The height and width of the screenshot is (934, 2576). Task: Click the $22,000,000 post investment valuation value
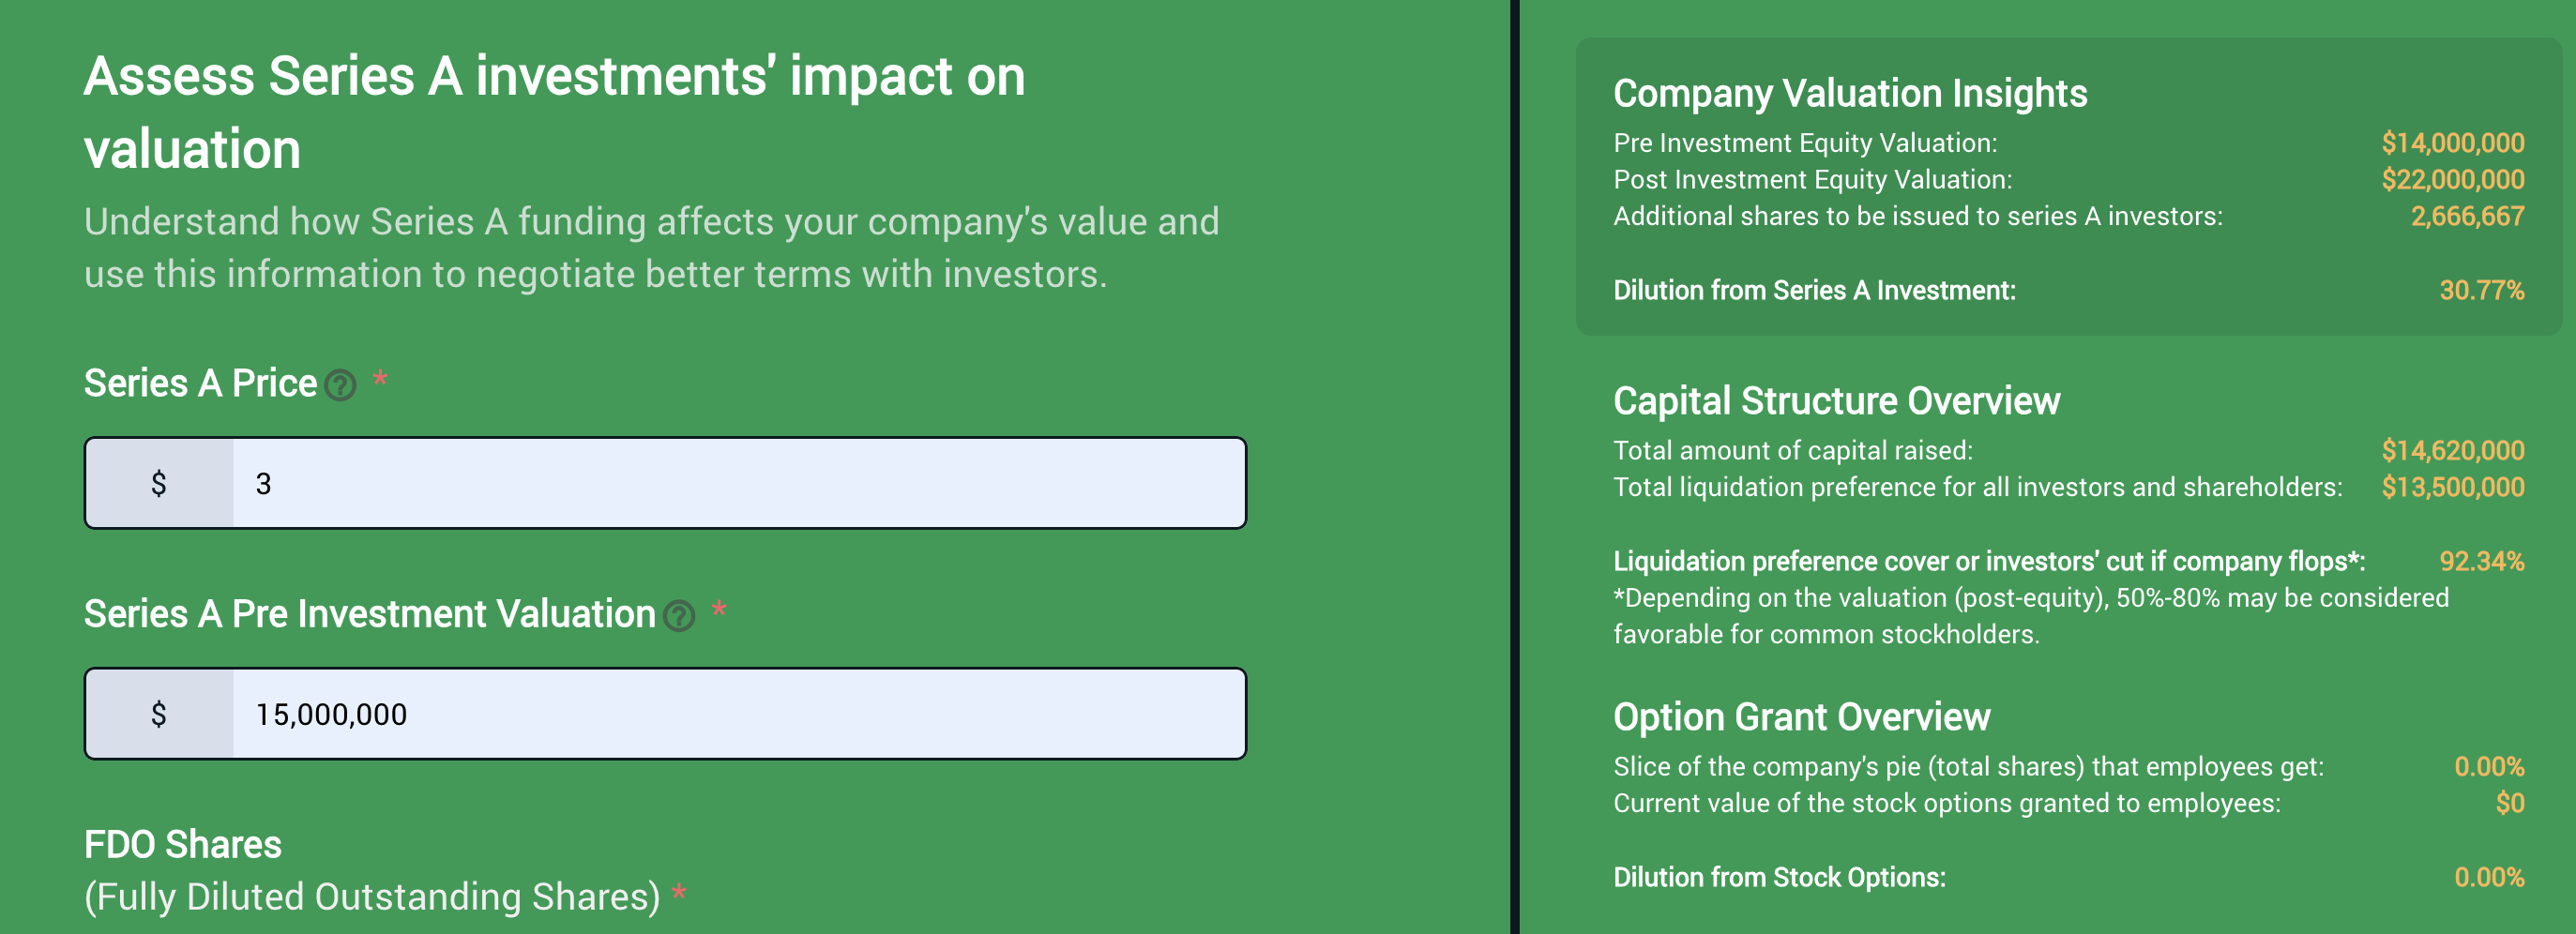pyautogui.click(x=2453, y=180)
